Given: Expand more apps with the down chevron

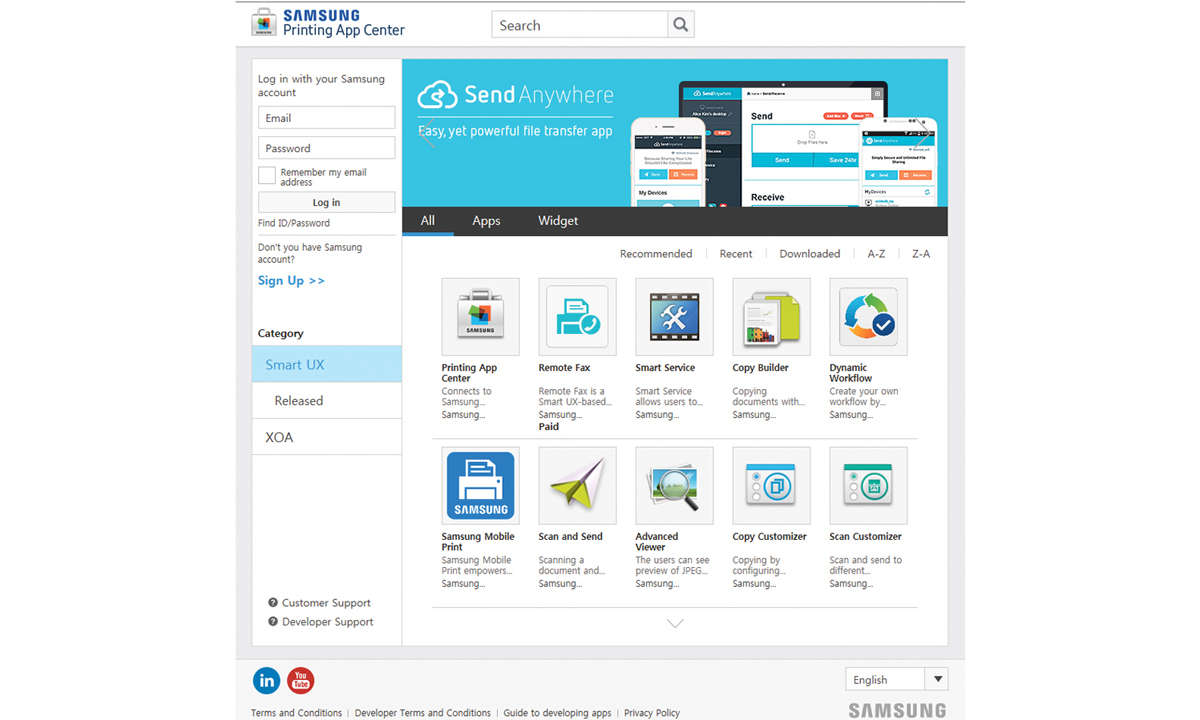Looking at the screenshot, I should click(x=675, y=623).
